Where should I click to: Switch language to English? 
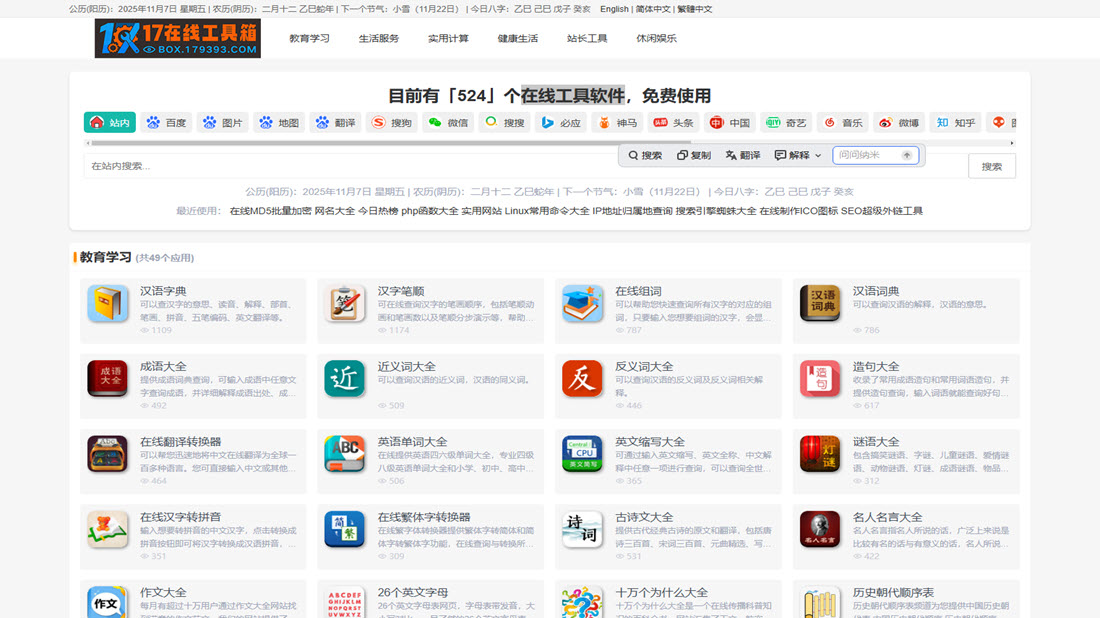614,9
